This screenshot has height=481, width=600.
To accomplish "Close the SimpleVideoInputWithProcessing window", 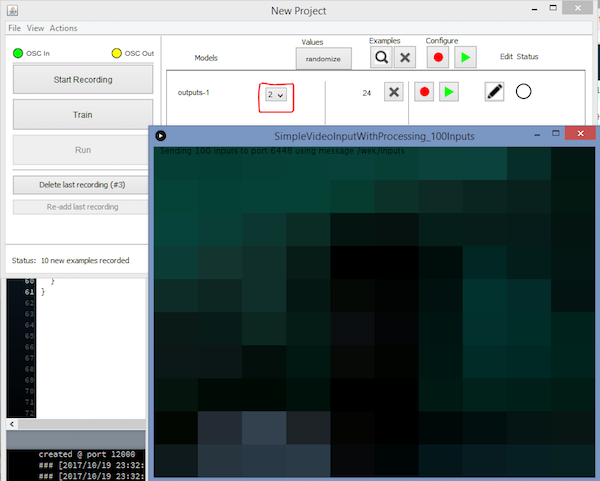I will [x=577, y=134].
